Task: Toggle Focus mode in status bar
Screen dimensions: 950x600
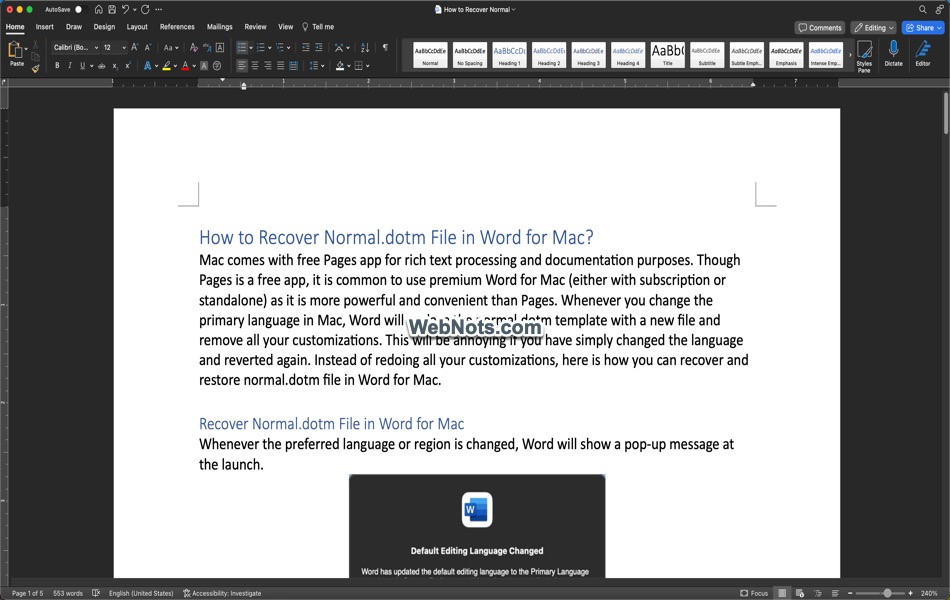Action: (754, 593)
